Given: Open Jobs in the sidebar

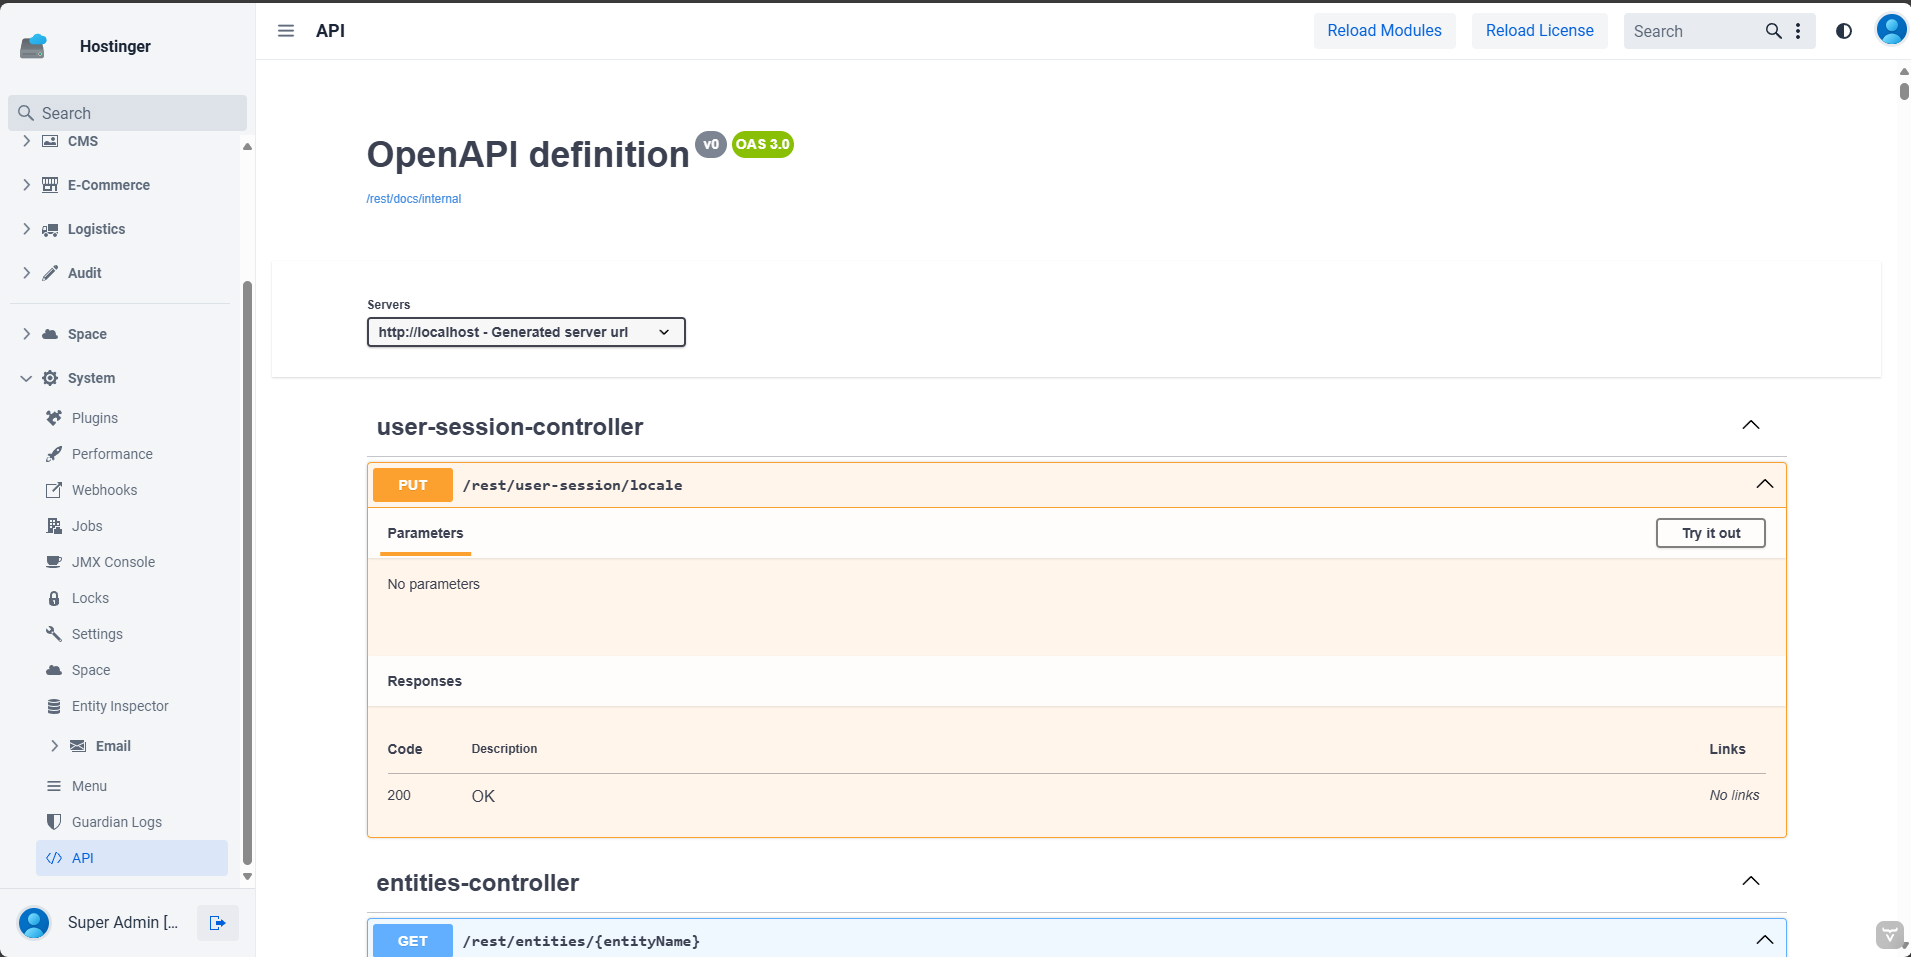Looking at the screenshot, I should click(131, 526).
